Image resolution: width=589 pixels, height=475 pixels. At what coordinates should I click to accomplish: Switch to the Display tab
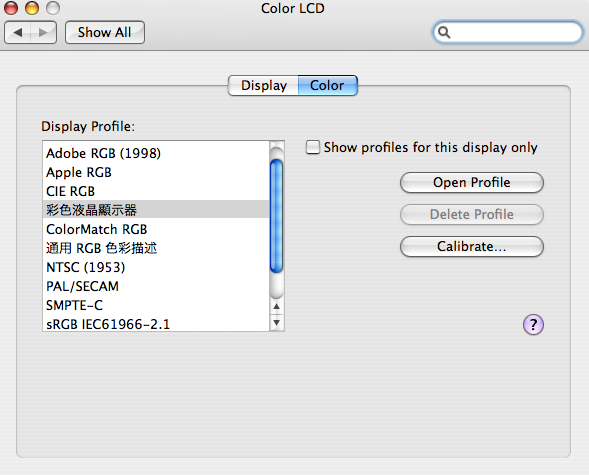coord(263,86)
